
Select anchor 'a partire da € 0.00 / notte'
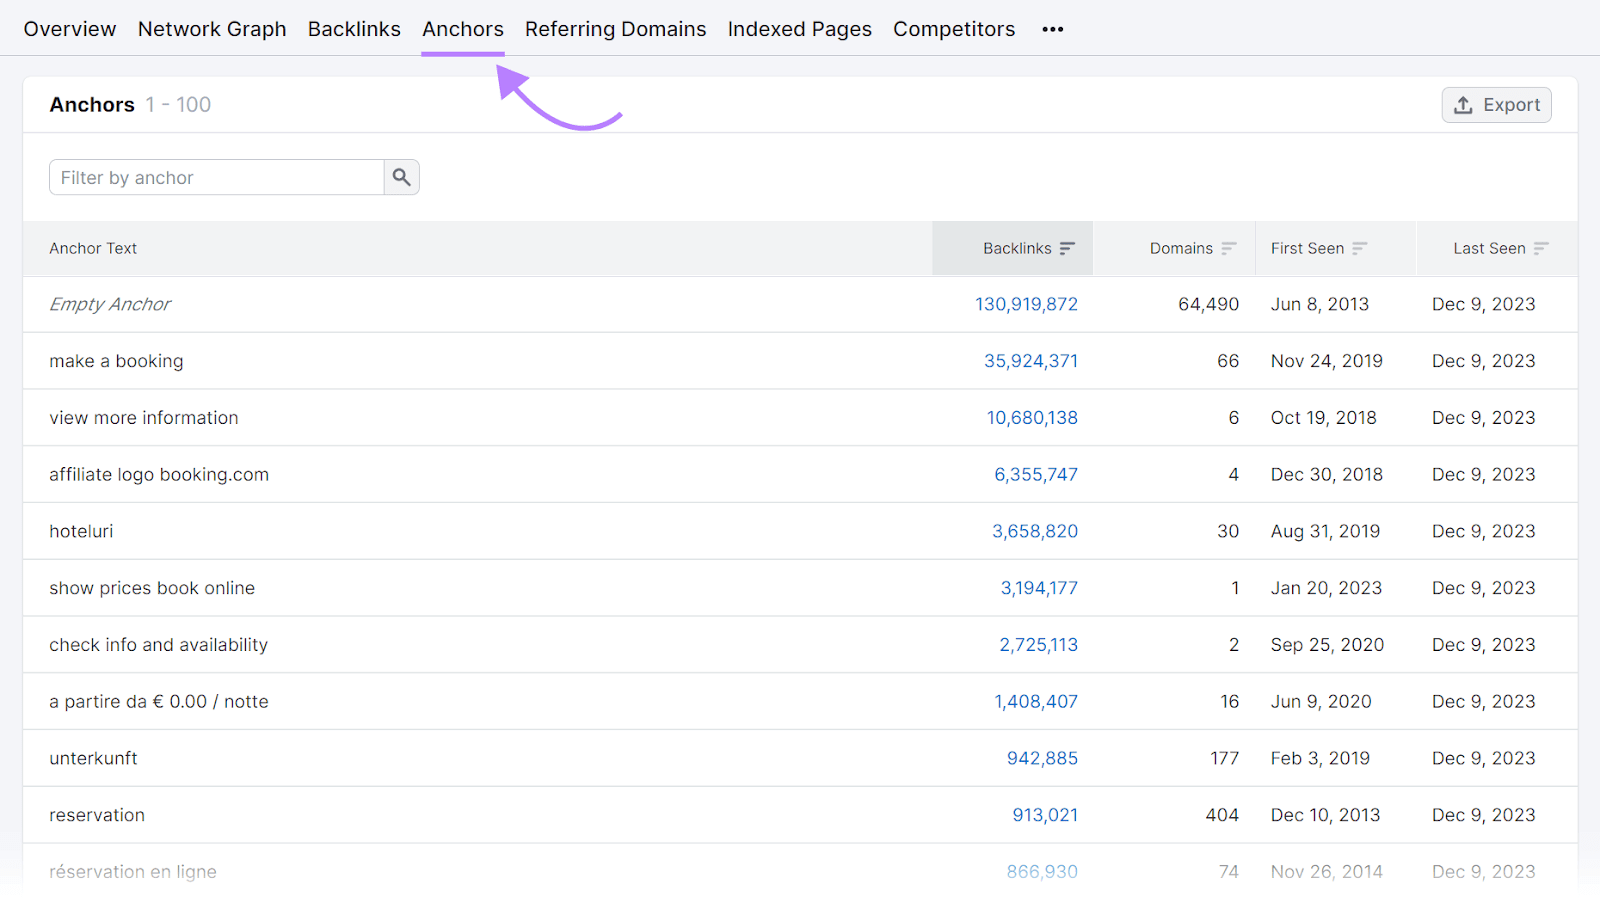pyautogui.click(x=159, y=702)
